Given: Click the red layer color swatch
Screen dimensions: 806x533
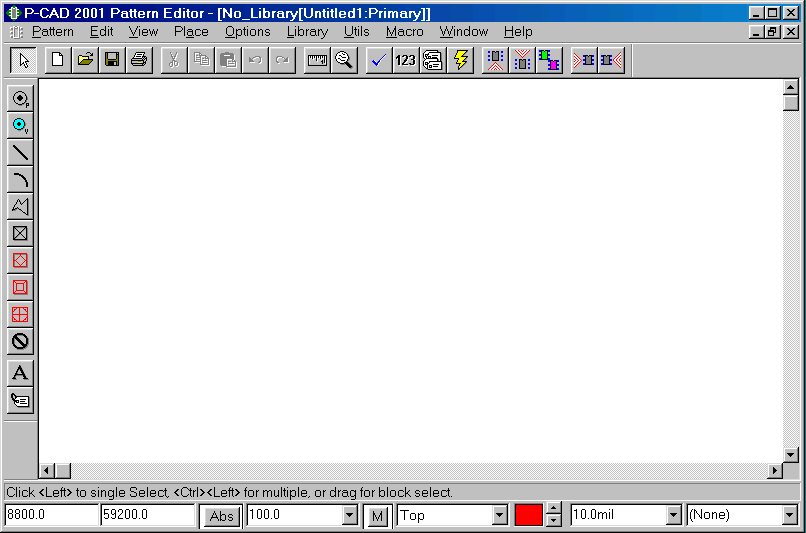Looking at the screenshot, I should (x=528, y=515).
